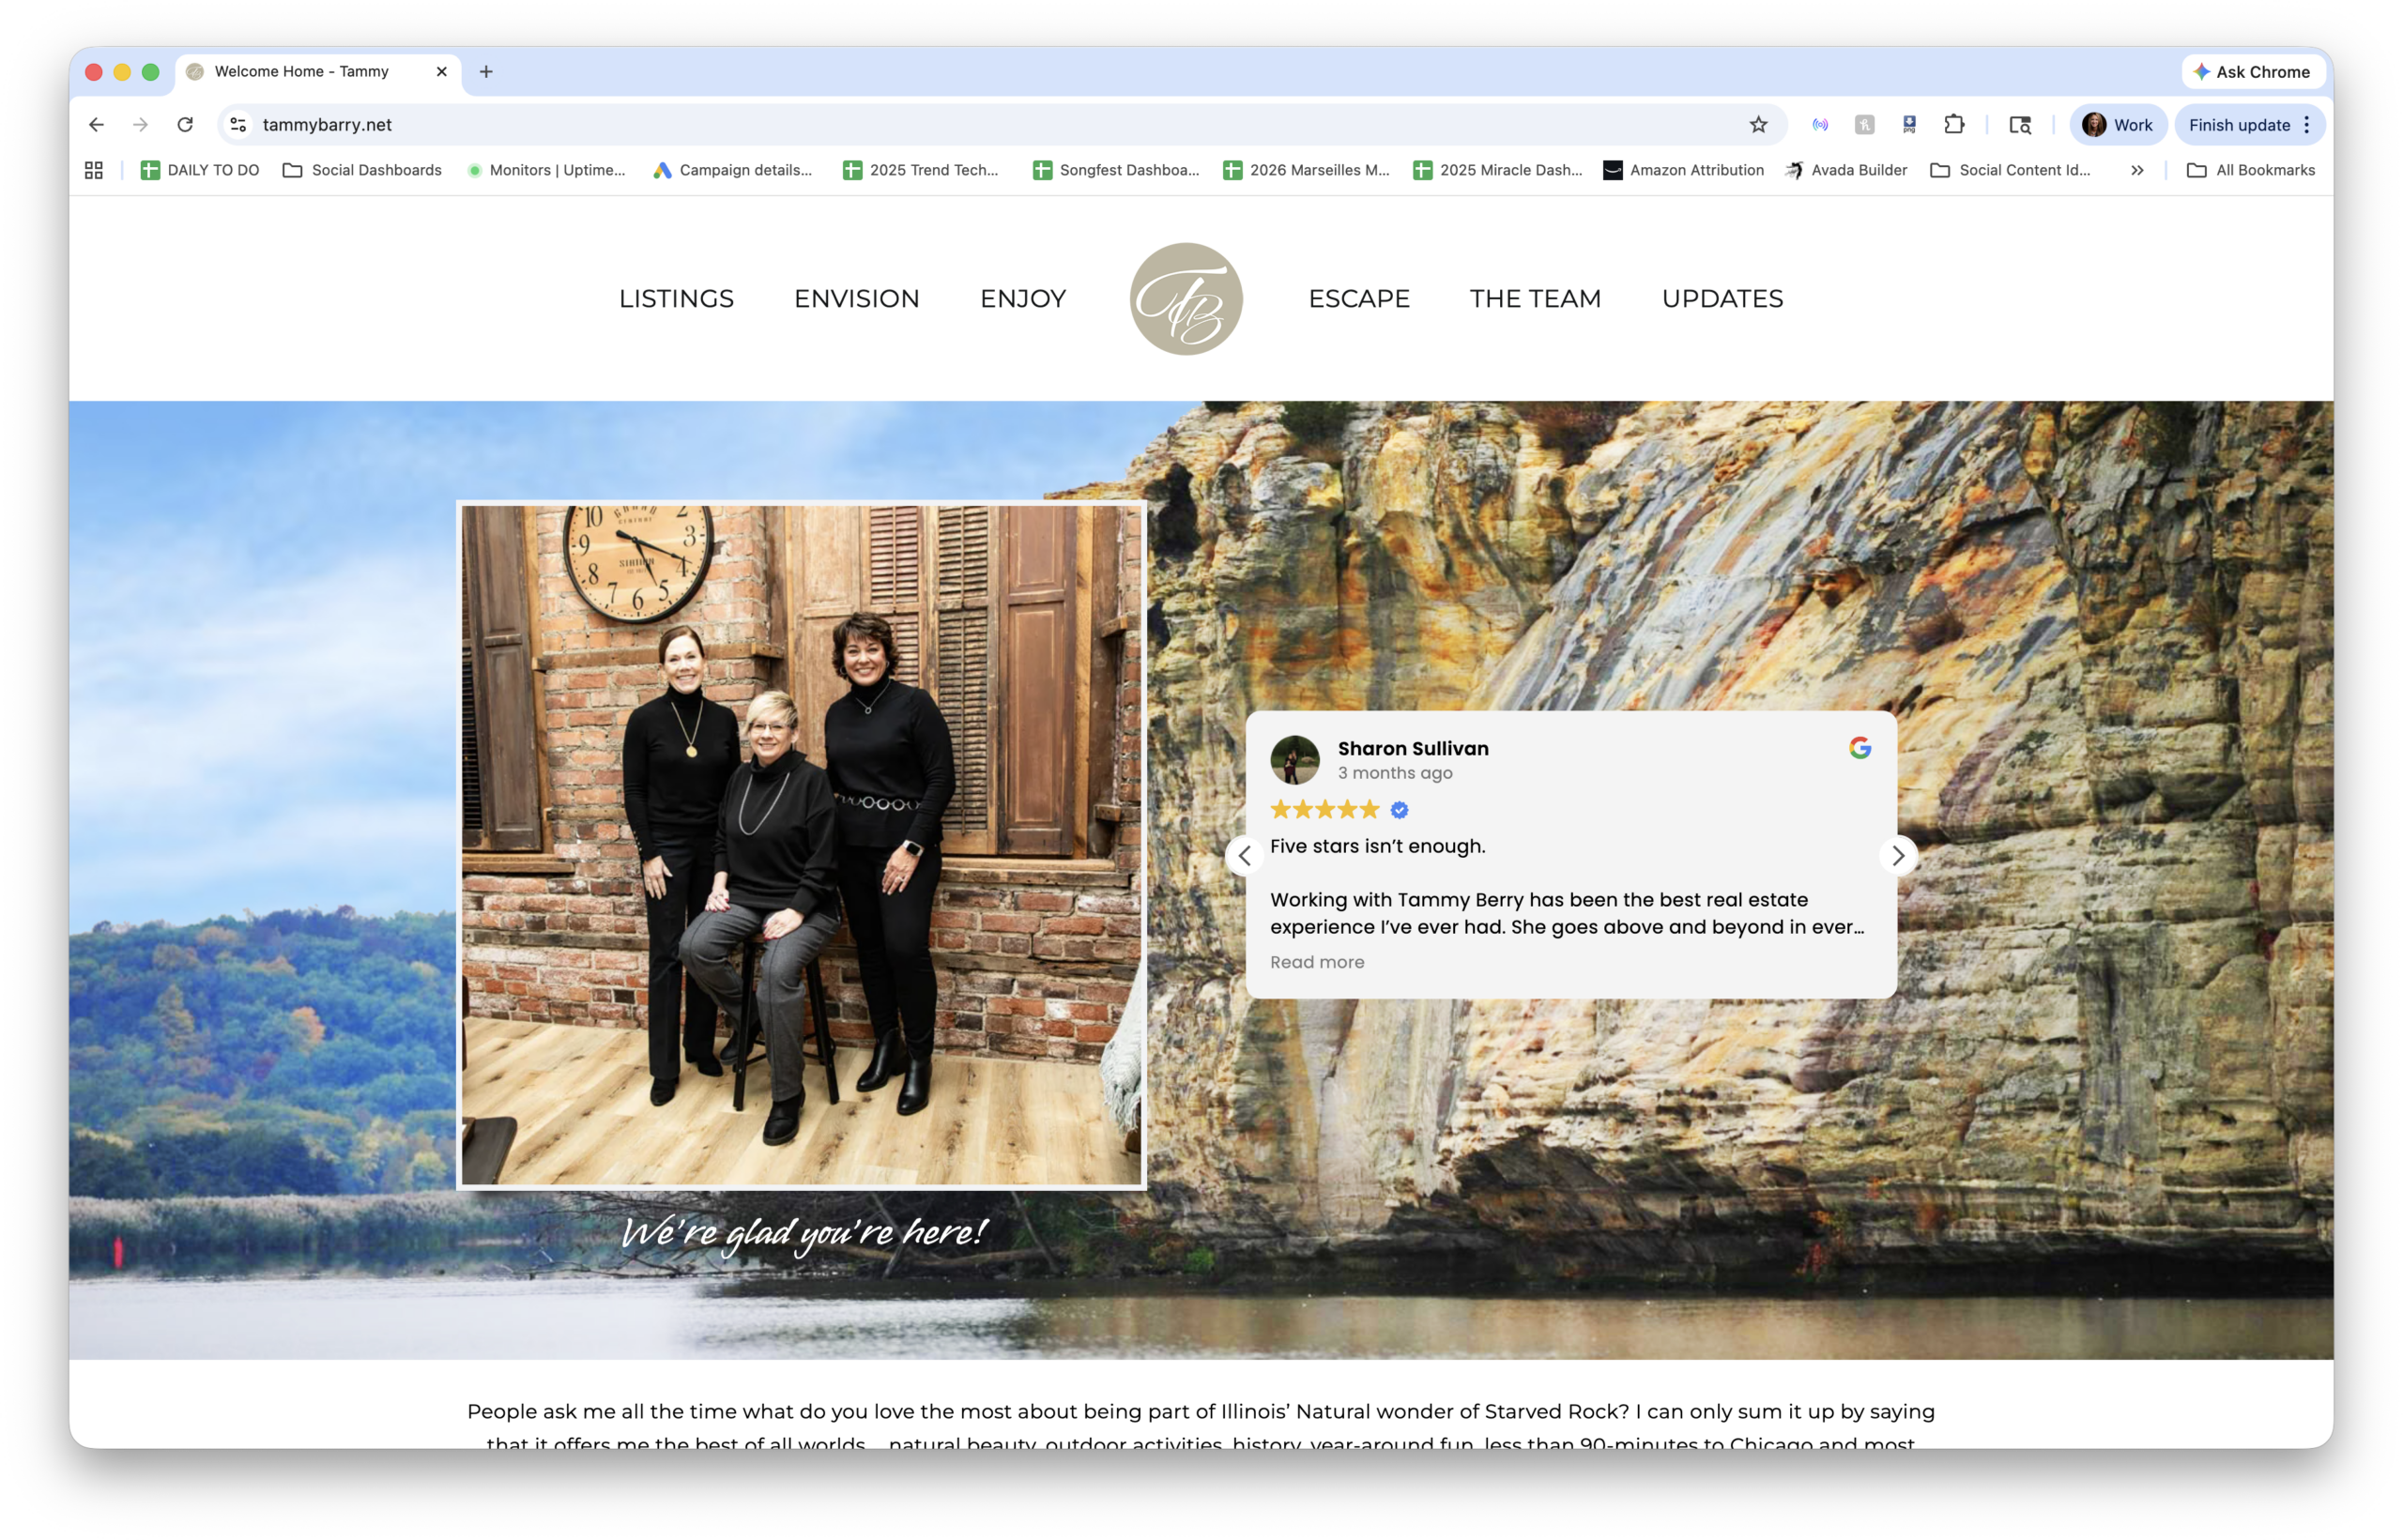Screen dimensions: 2403x1540
Task: Open a new tab with plus icon
Action: [x=486, y=72]
